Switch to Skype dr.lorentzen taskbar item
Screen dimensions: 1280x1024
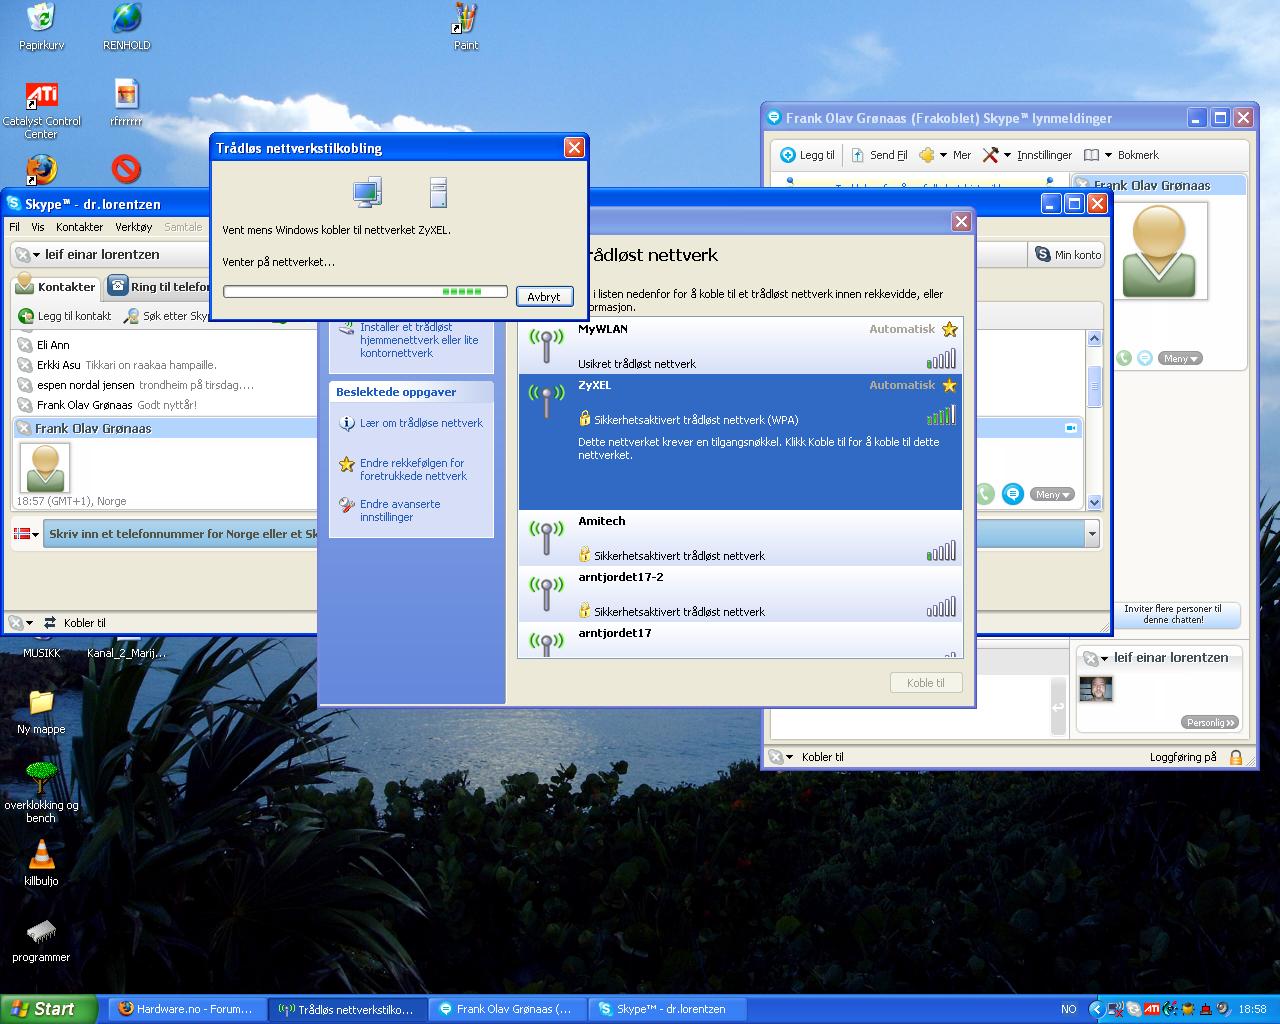[x=669, y=1009]
